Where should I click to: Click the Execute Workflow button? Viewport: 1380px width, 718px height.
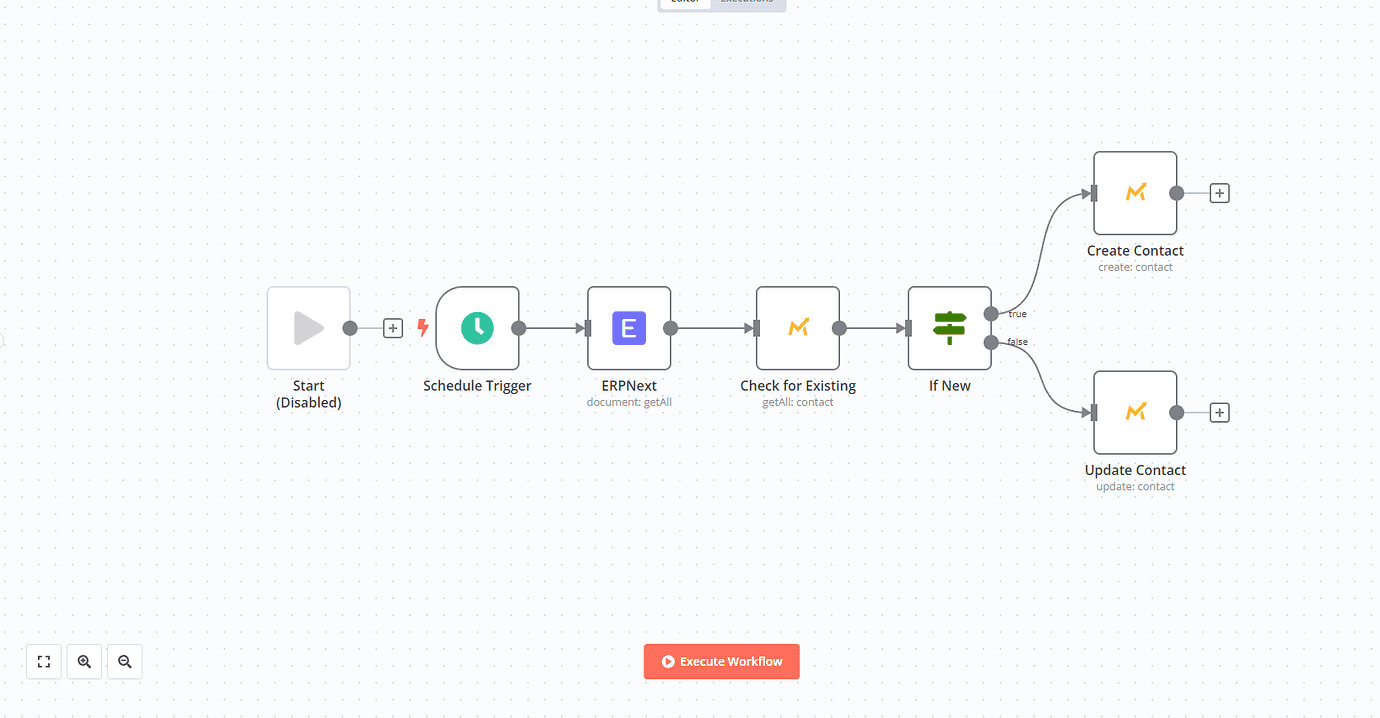click(721, 661)
